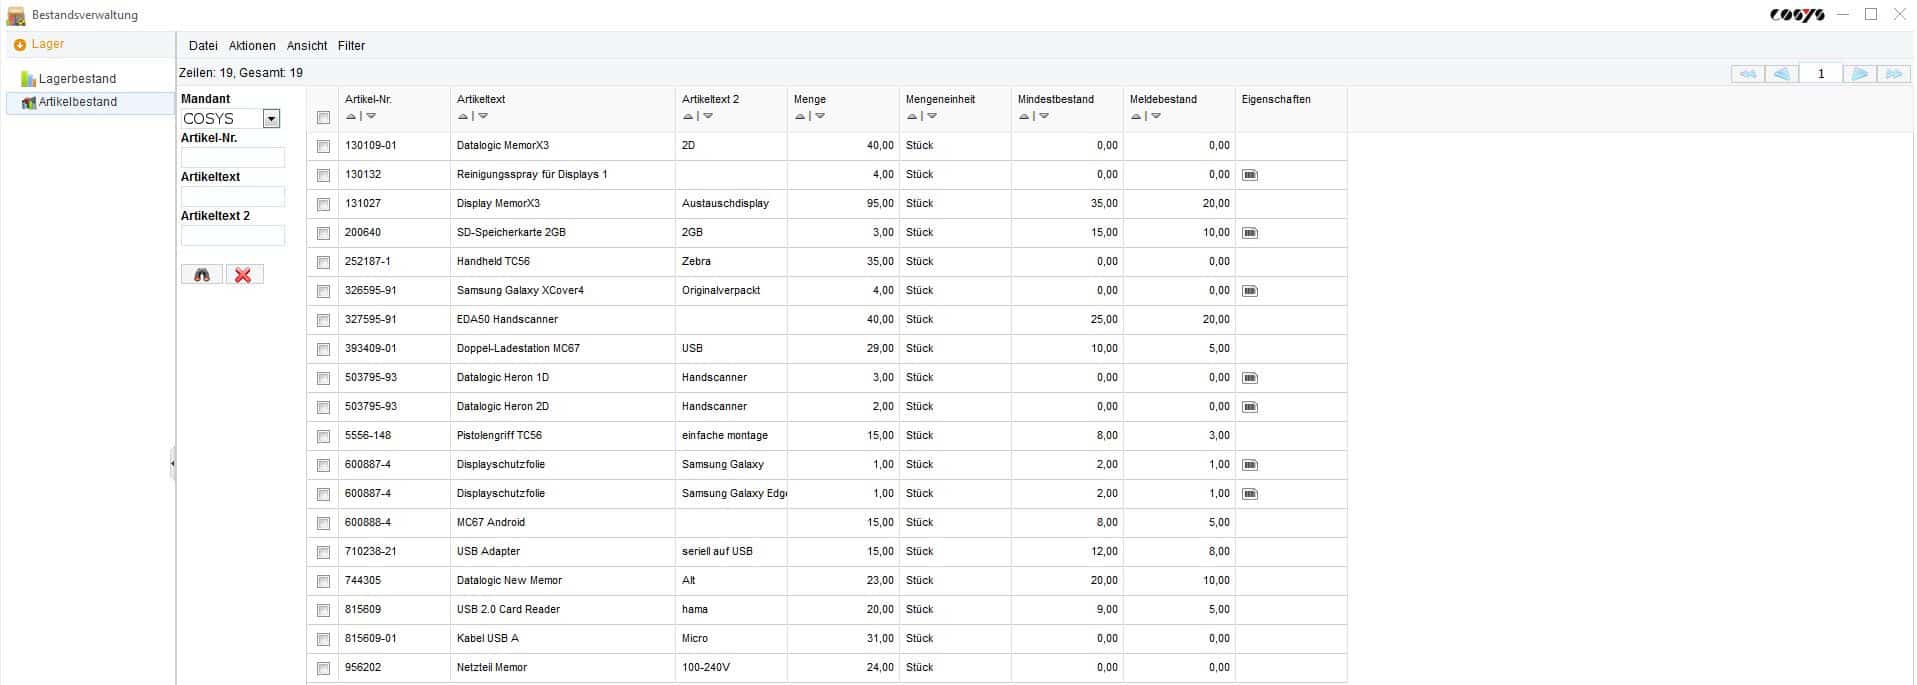This screenshot has height=685, width=1917.
Task: Clear filters with the red X button
Action: [x=244, y=275]
